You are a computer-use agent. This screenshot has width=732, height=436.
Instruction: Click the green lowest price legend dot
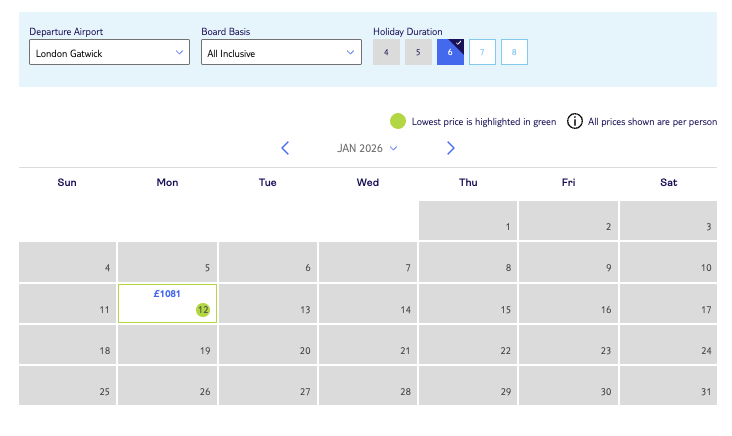[x=397, y=122]
